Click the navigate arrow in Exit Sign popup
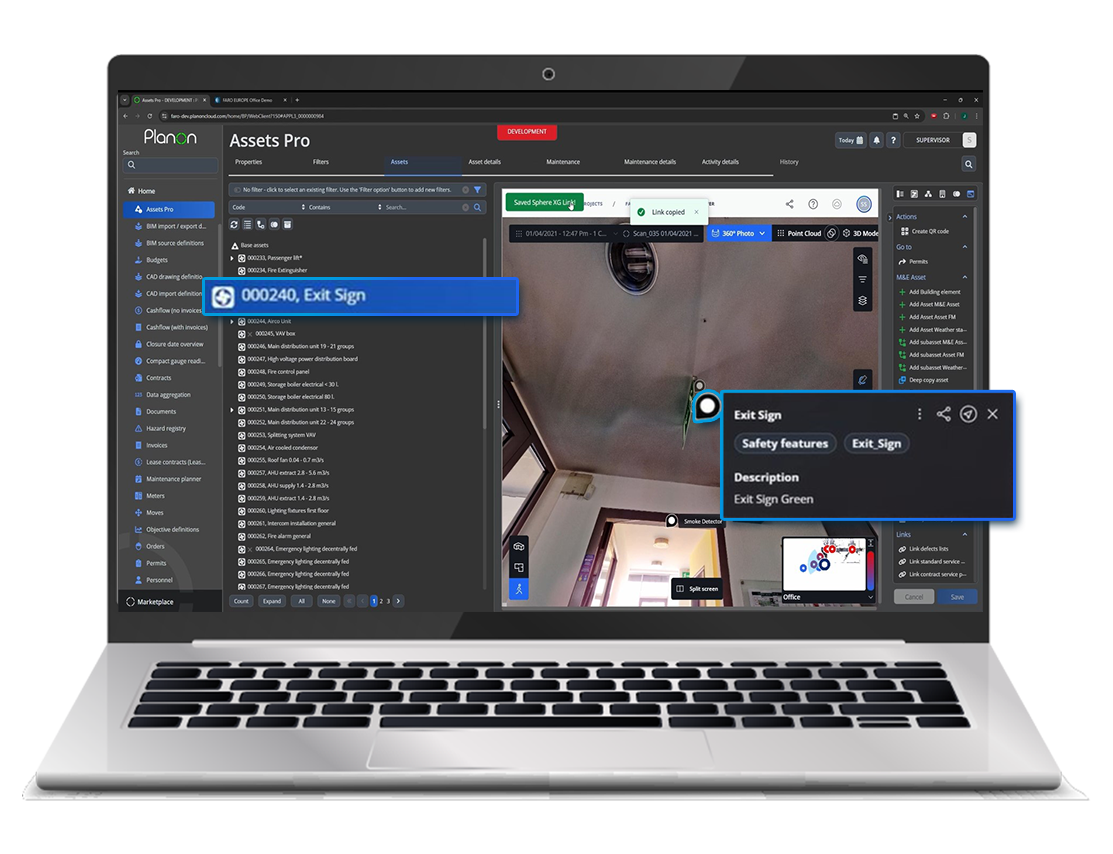 coord(968,414)
